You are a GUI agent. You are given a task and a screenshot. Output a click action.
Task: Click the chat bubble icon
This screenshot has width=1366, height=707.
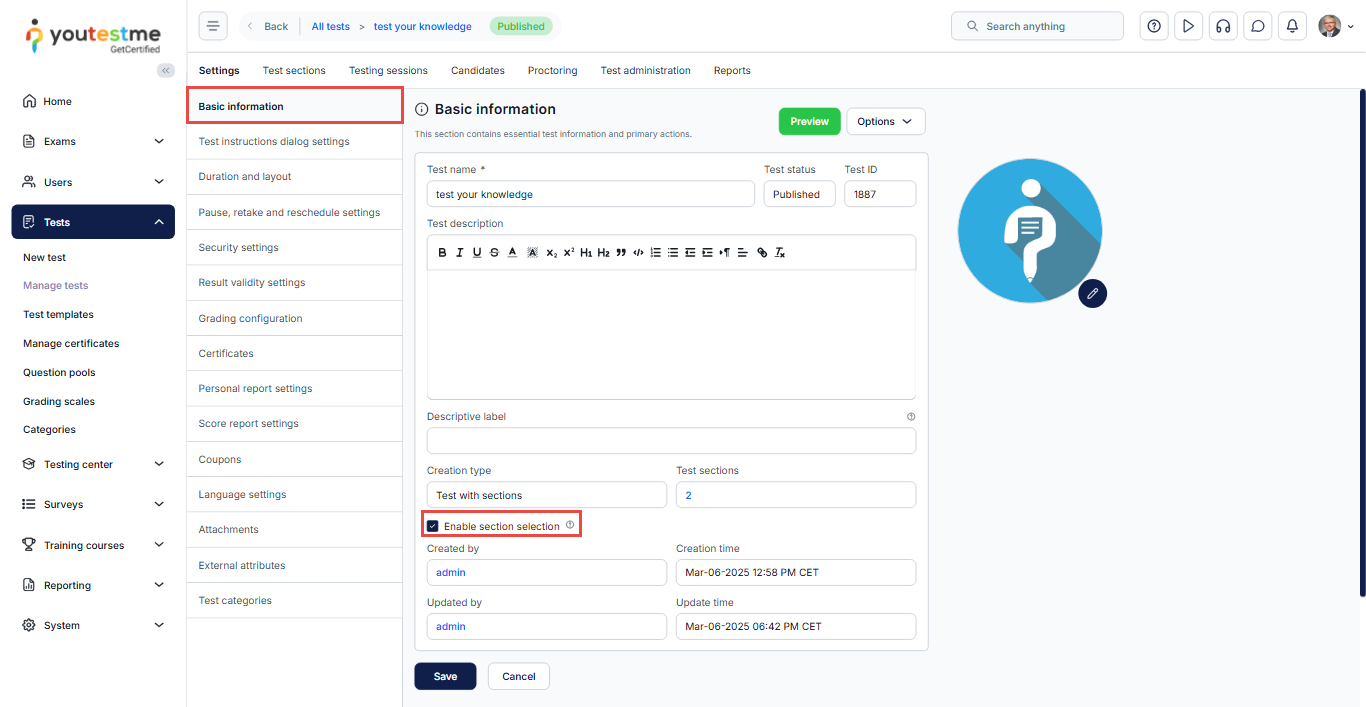pyautogui.click(x=1258, y=26)
